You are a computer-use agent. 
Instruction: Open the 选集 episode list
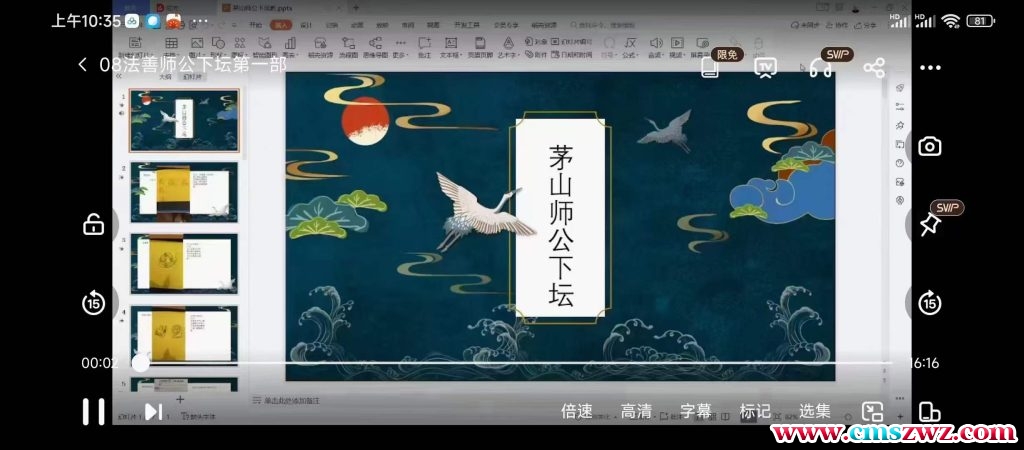815,411
